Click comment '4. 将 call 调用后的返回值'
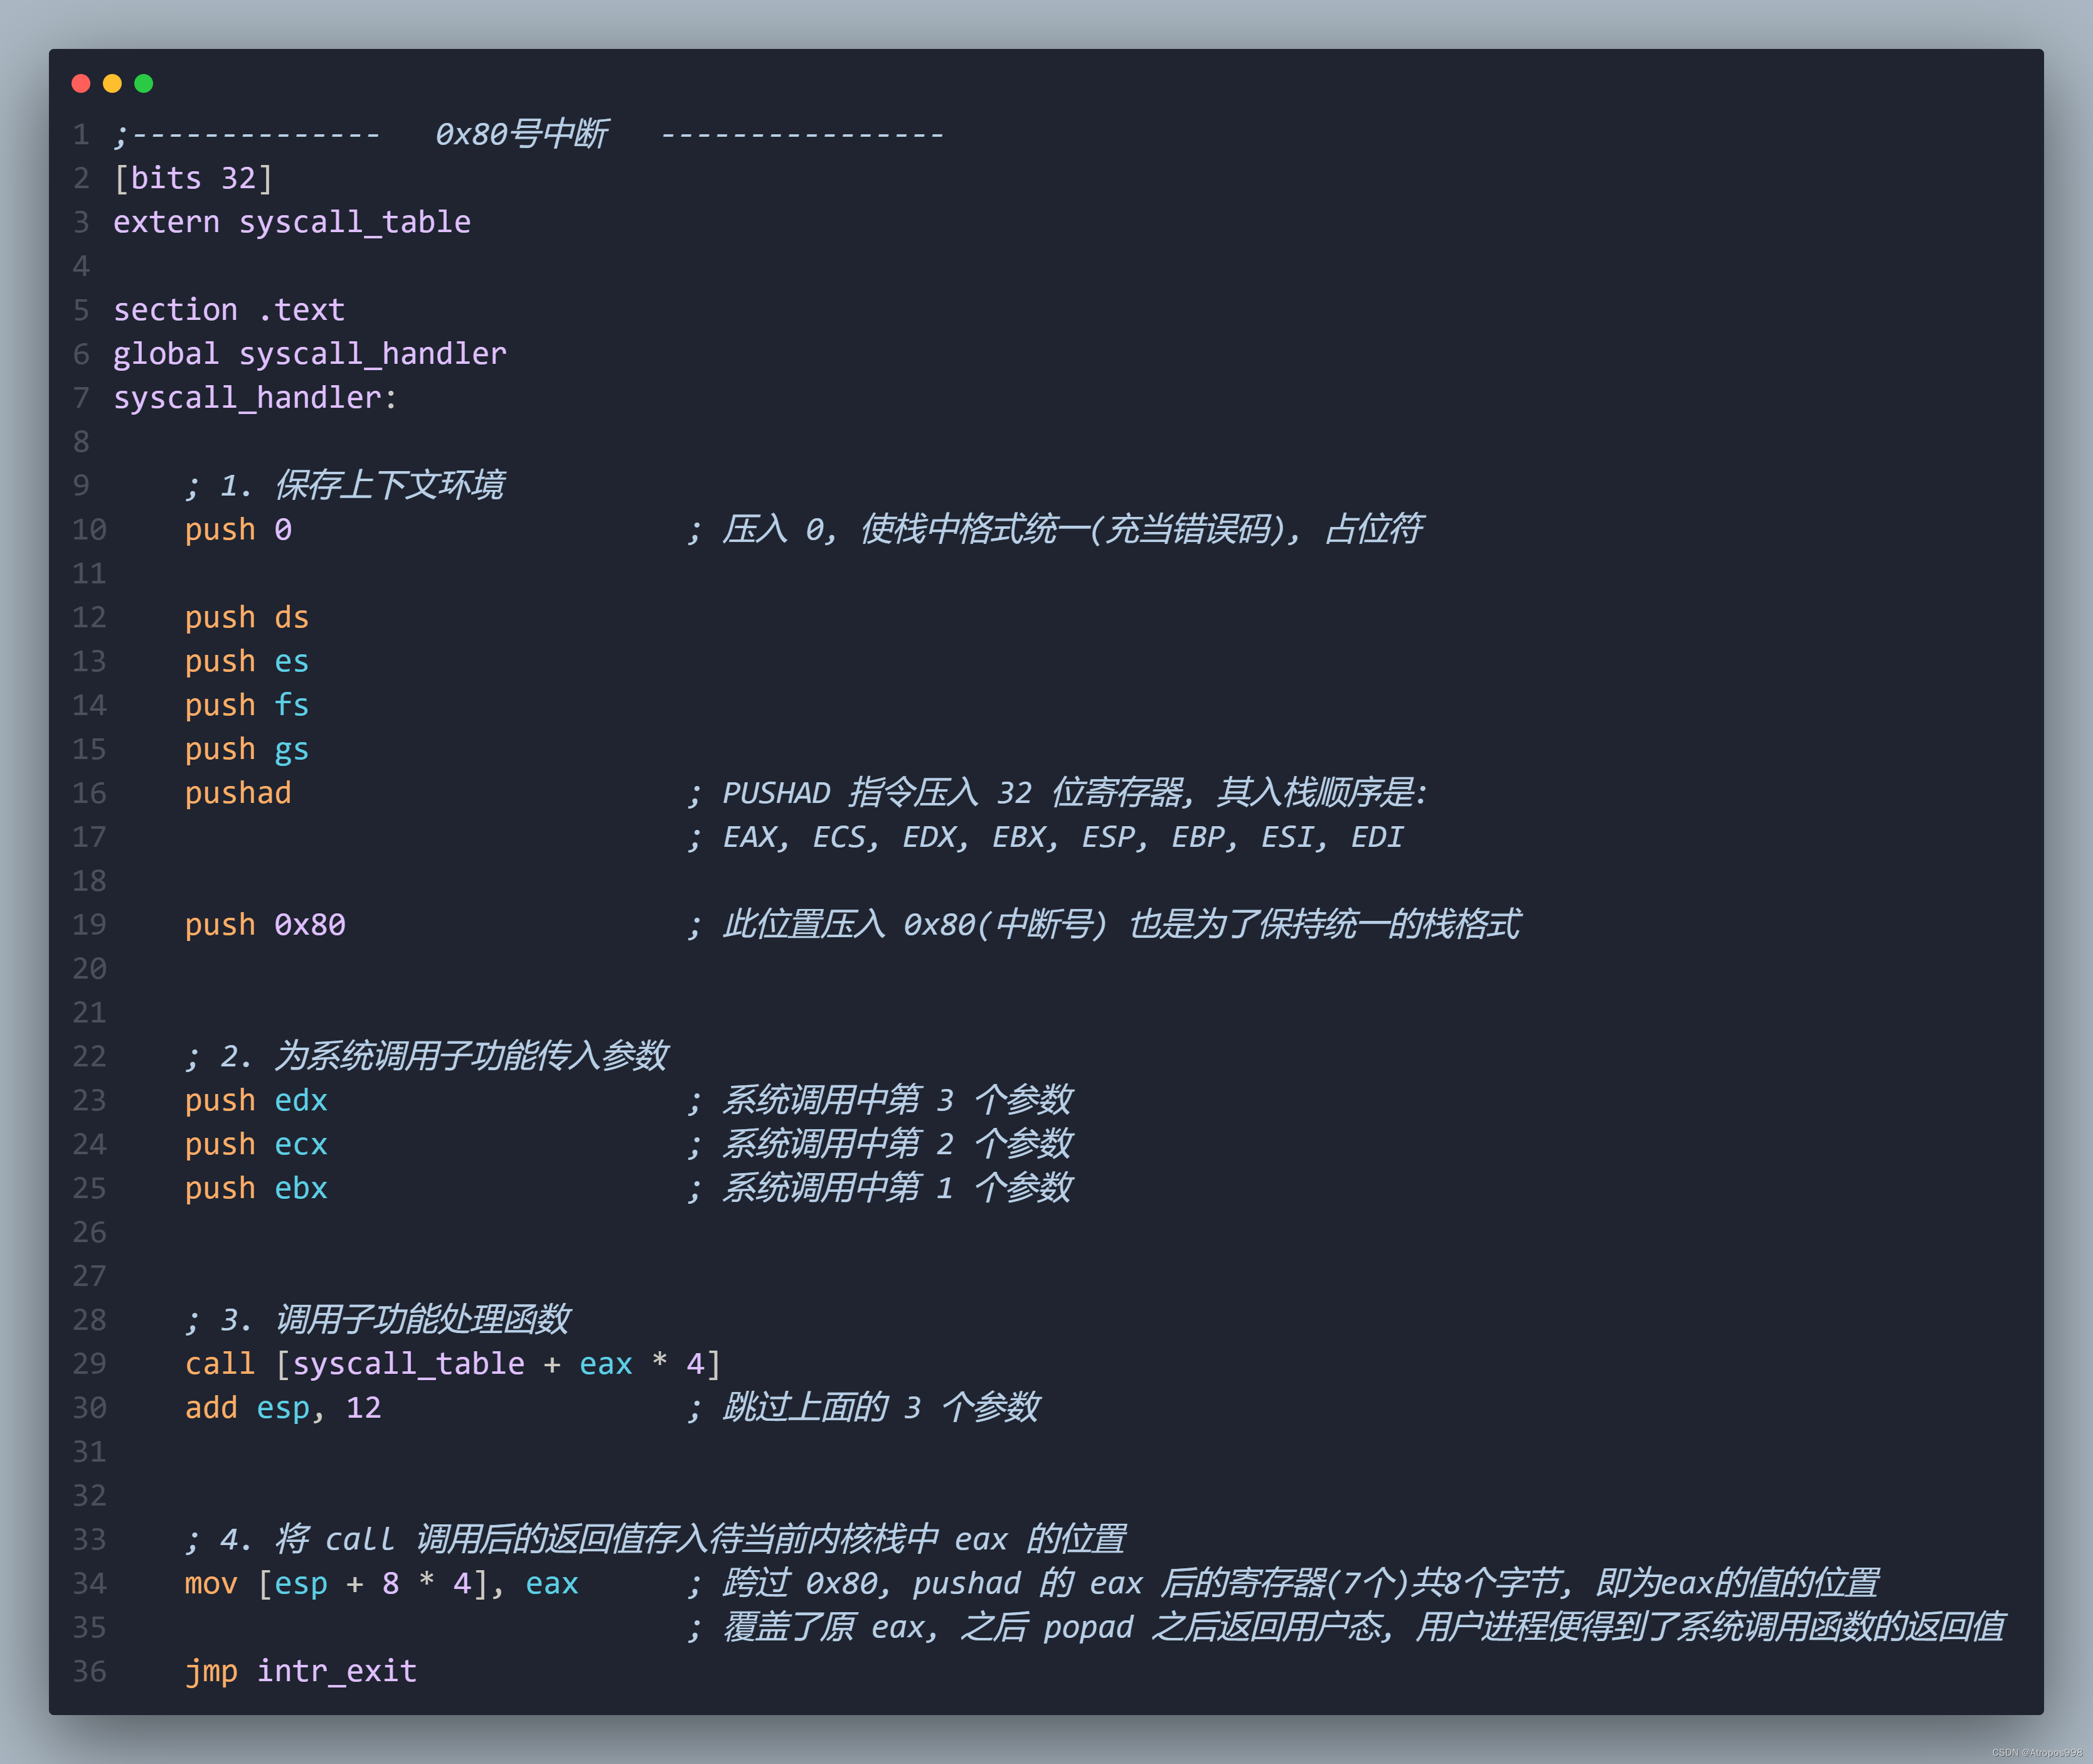This screenshot has width=2093, height=1764. point(656,1539)
